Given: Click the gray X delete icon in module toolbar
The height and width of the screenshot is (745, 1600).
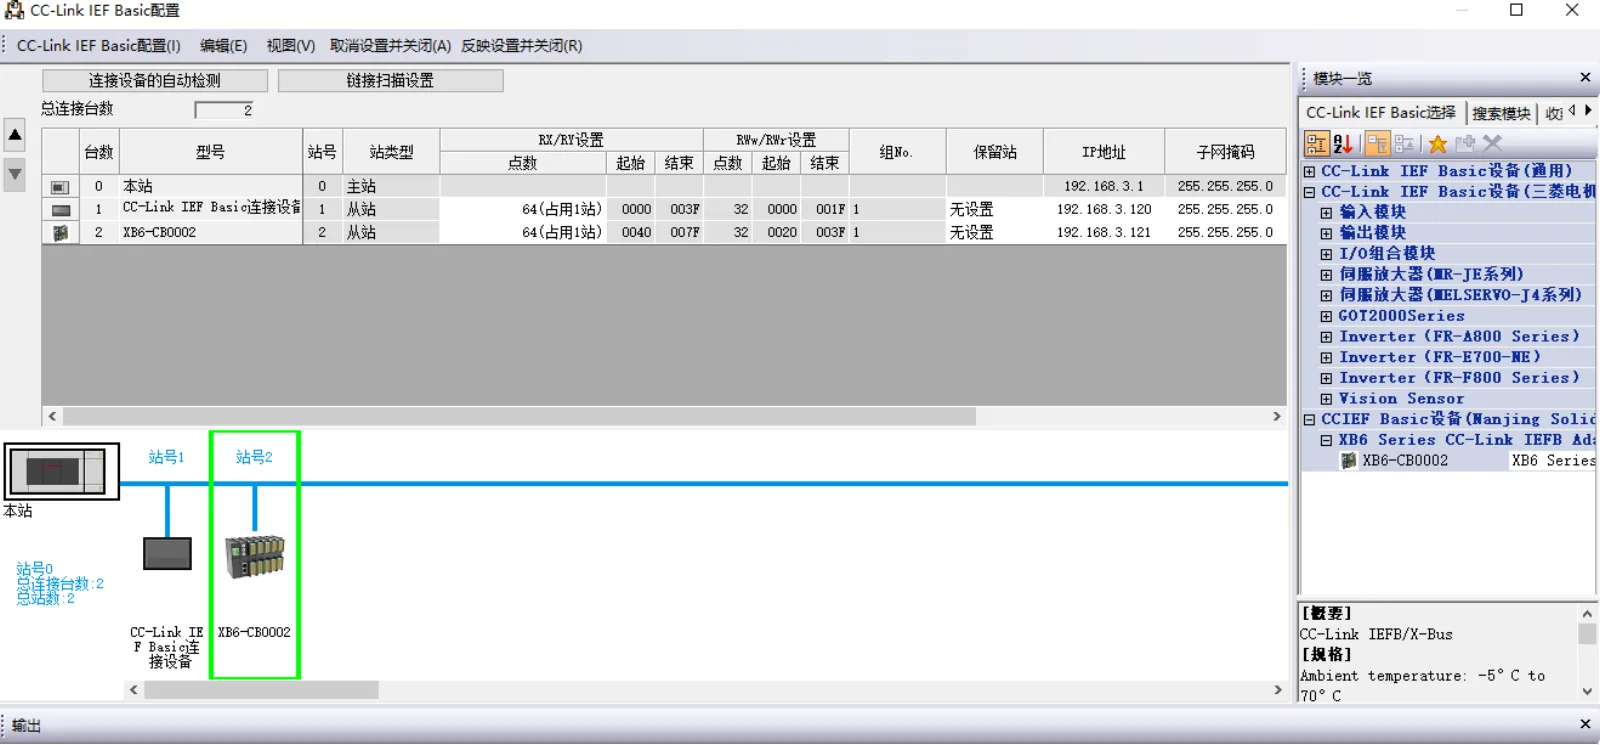Looking at the screenshot, I should click(x=1493, y=144).
